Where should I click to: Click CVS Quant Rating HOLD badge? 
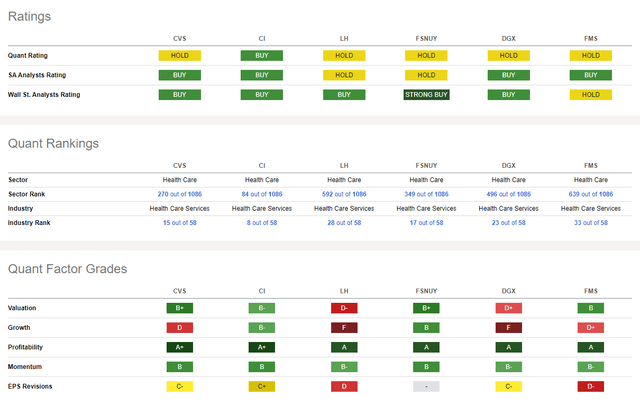tap(180, 56)
